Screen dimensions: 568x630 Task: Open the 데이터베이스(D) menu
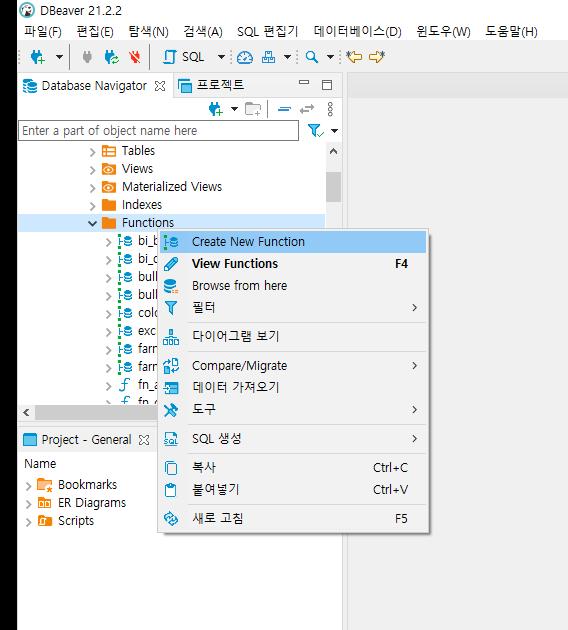pos(358,31)
